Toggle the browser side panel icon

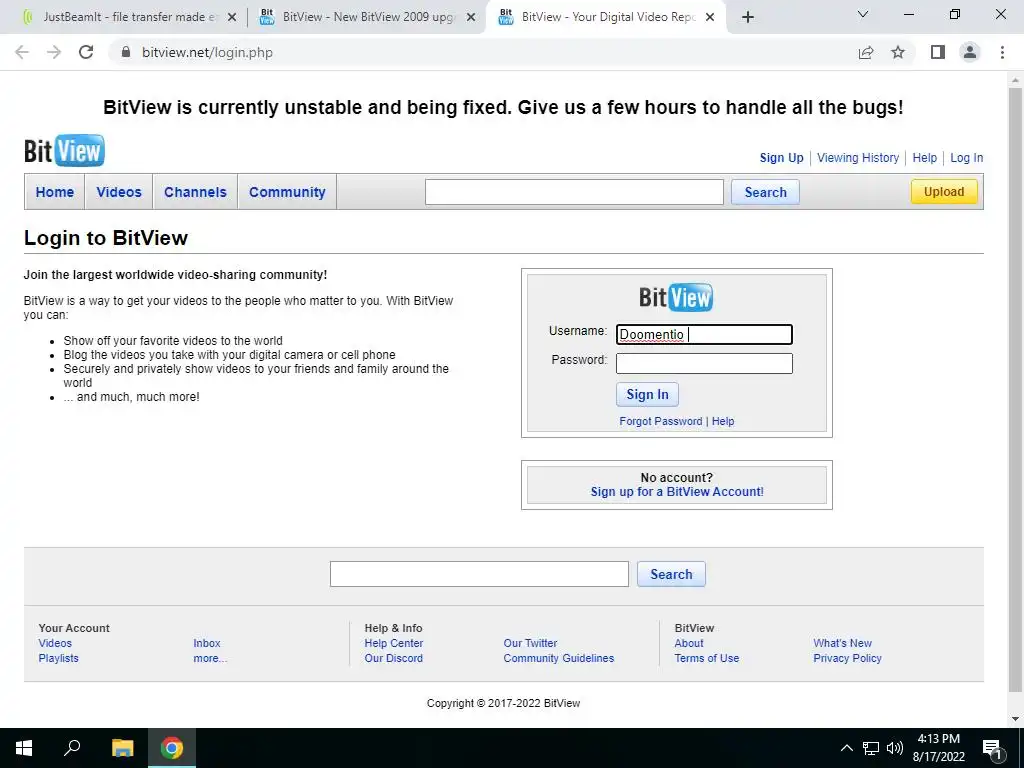click(x=938, y=52)
